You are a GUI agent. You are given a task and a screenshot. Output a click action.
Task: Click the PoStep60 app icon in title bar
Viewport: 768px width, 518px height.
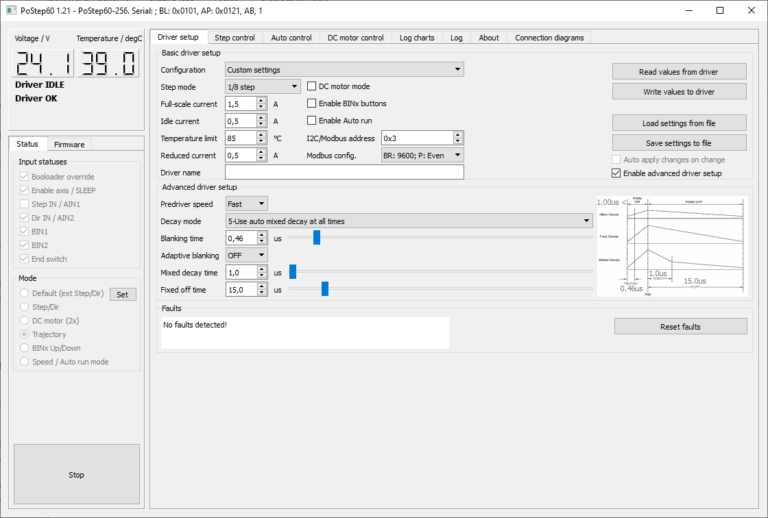[11, 10]
